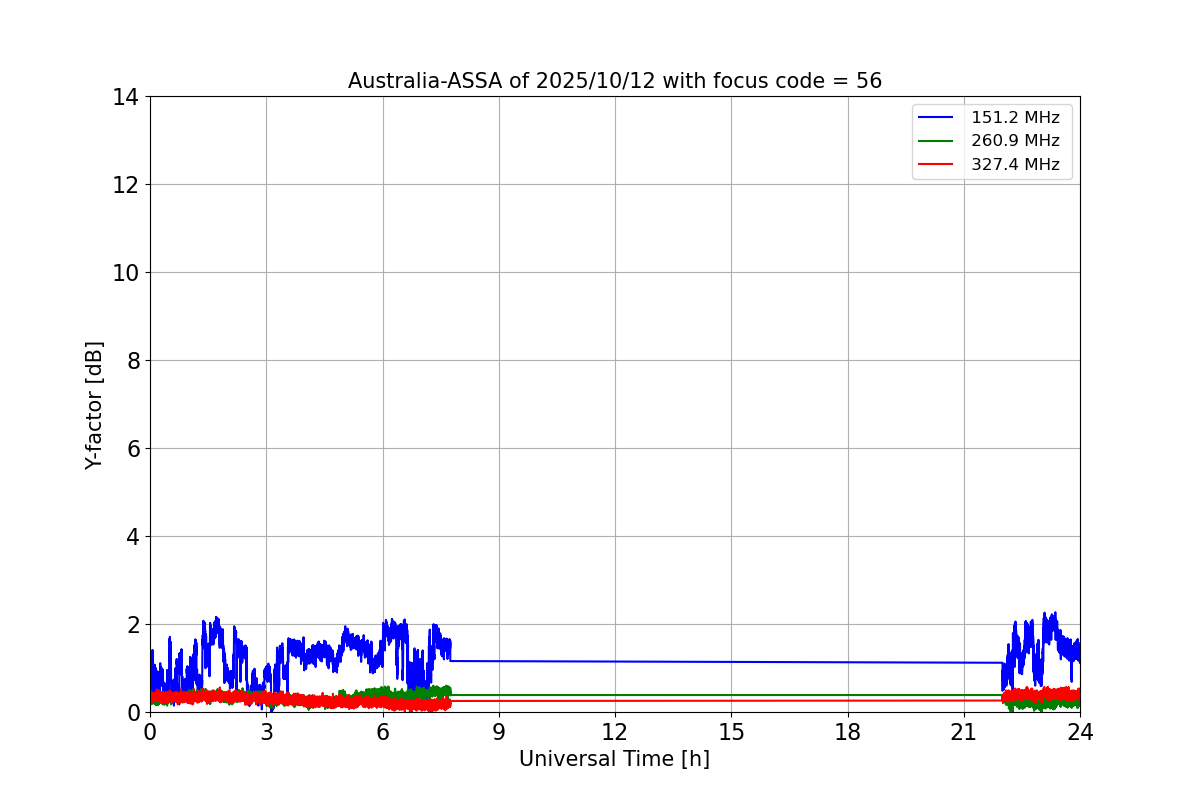Click the y-axis tick label 4

(132, 537)
